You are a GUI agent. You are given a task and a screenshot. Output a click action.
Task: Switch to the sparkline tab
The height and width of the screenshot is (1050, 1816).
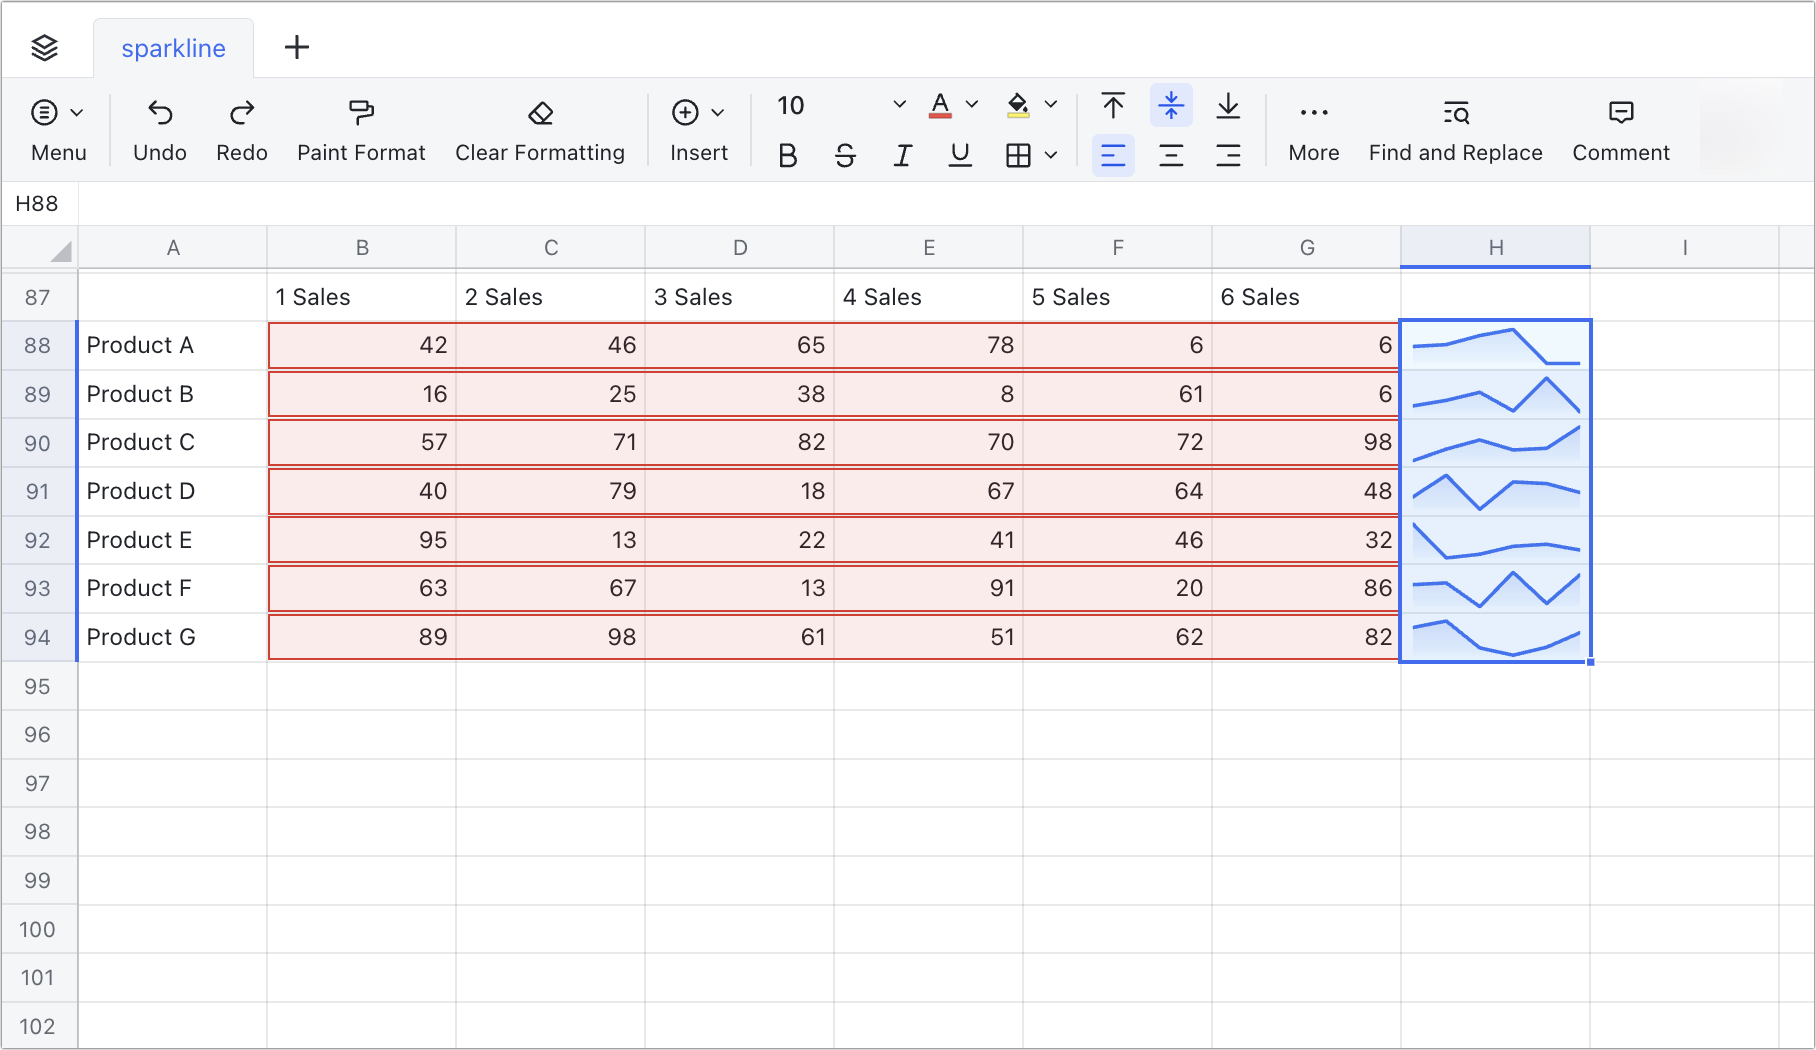pos(173,47)
